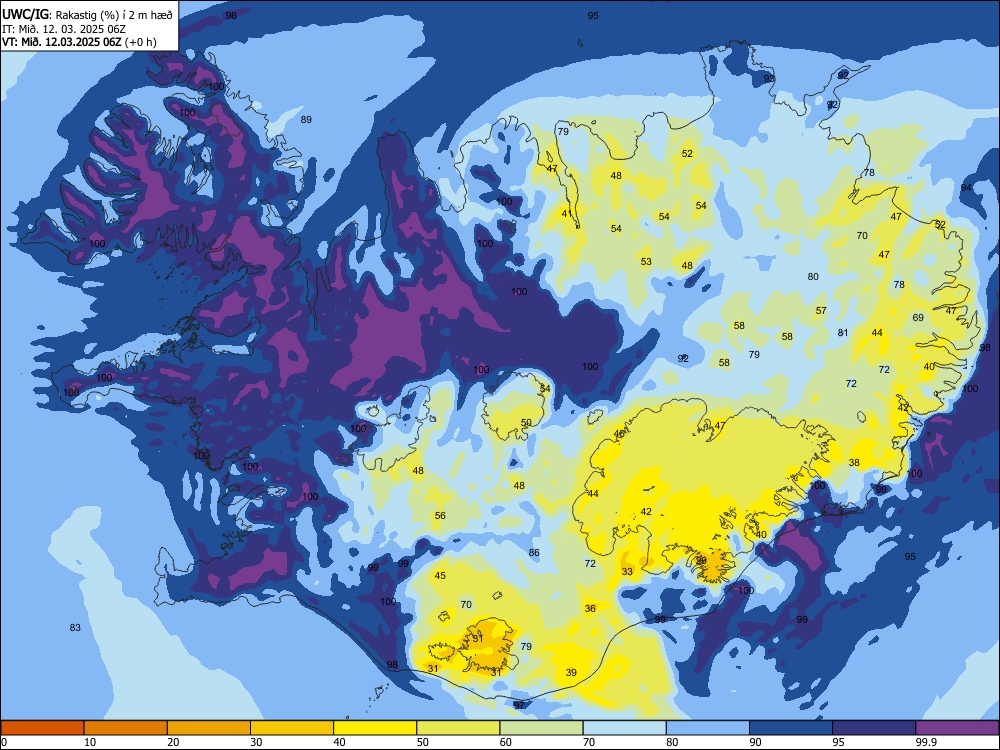The width and height of the screenshot is (1000, 750).
Task: Click the humidity value "50" on the map
Action: coord(526,422)
